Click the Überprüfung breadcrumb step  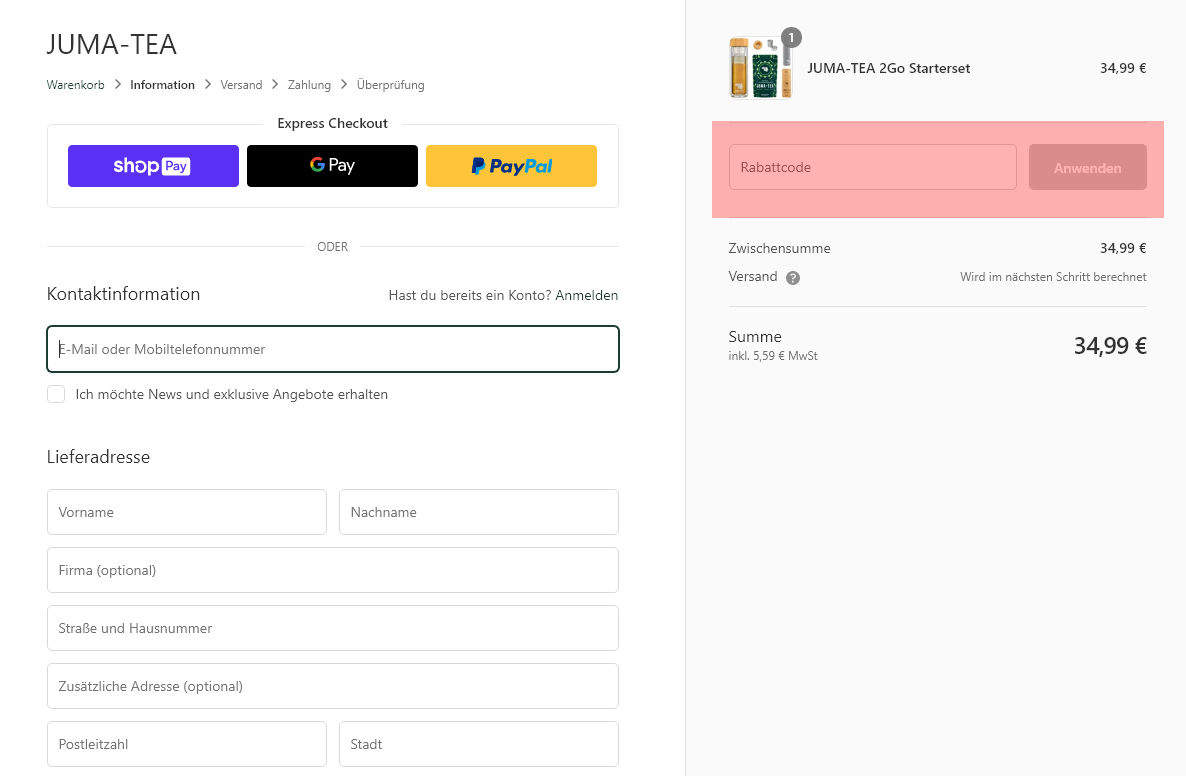point(390,85)
